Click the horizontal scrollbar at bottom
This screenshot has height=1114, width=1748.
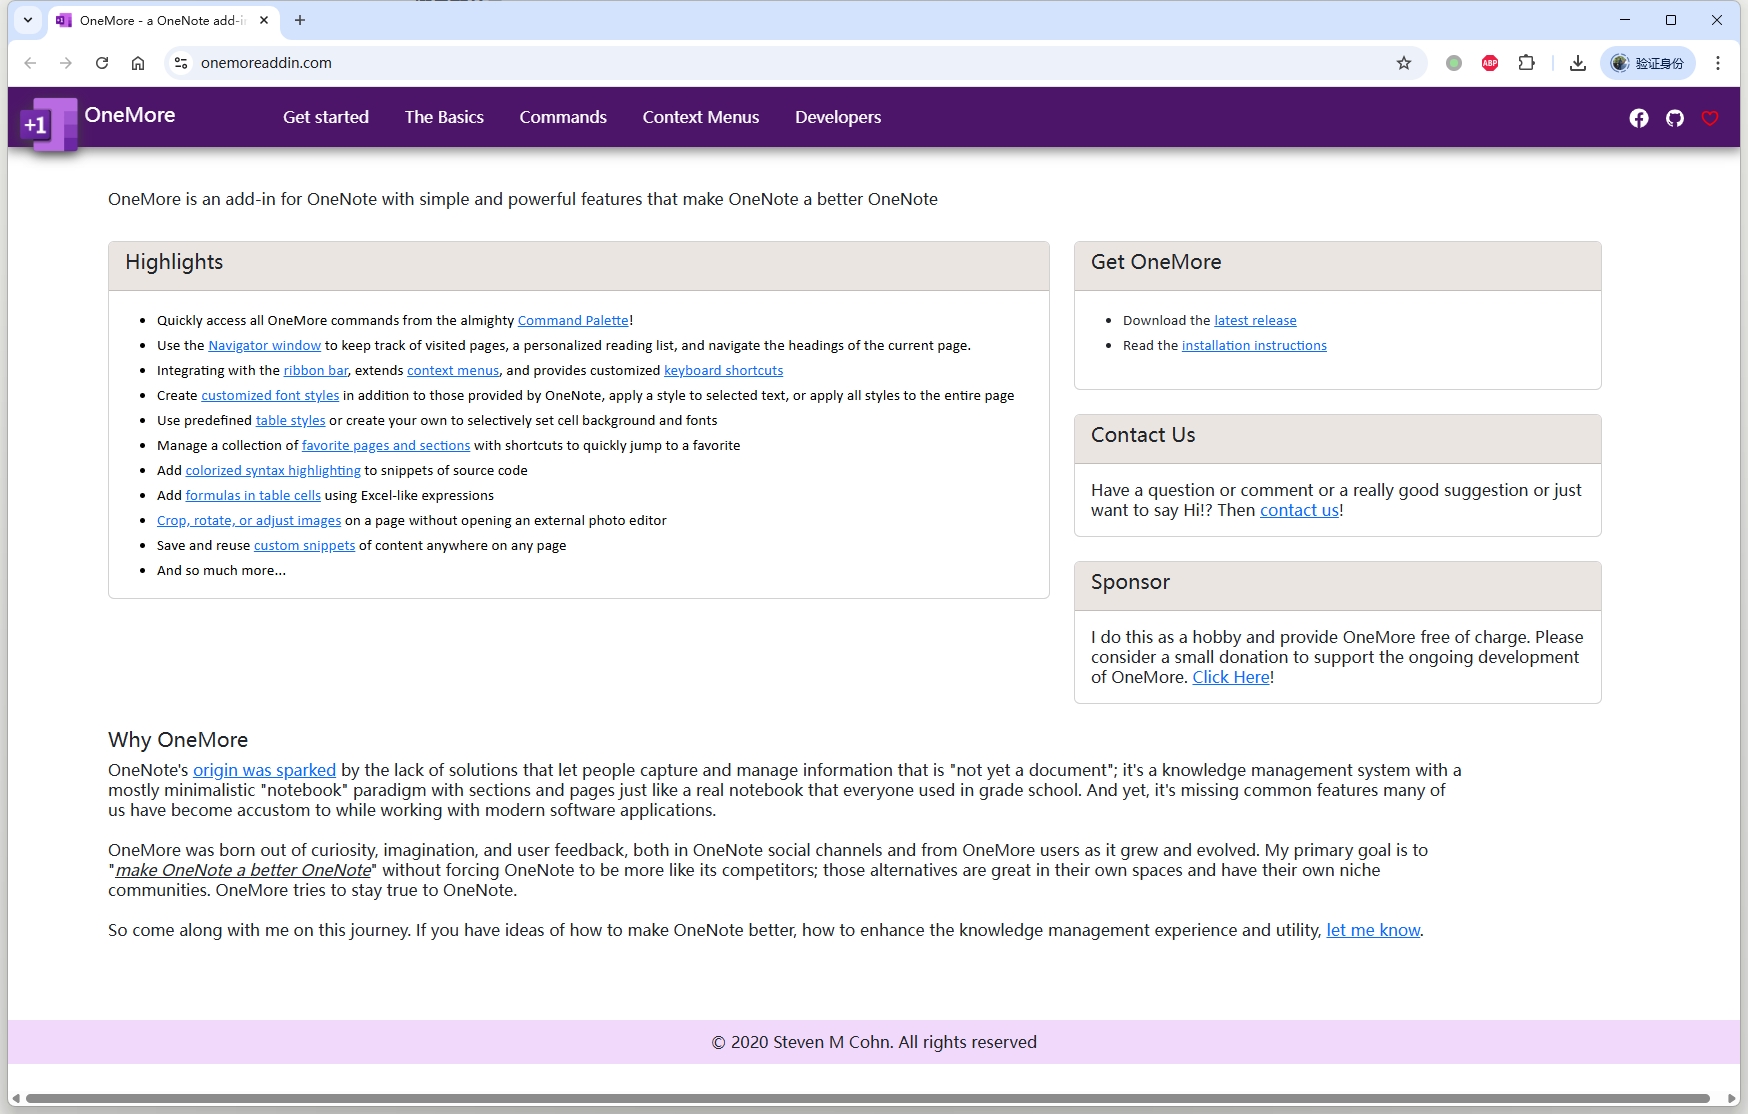pyautogui.click(x=868, y=1098)
